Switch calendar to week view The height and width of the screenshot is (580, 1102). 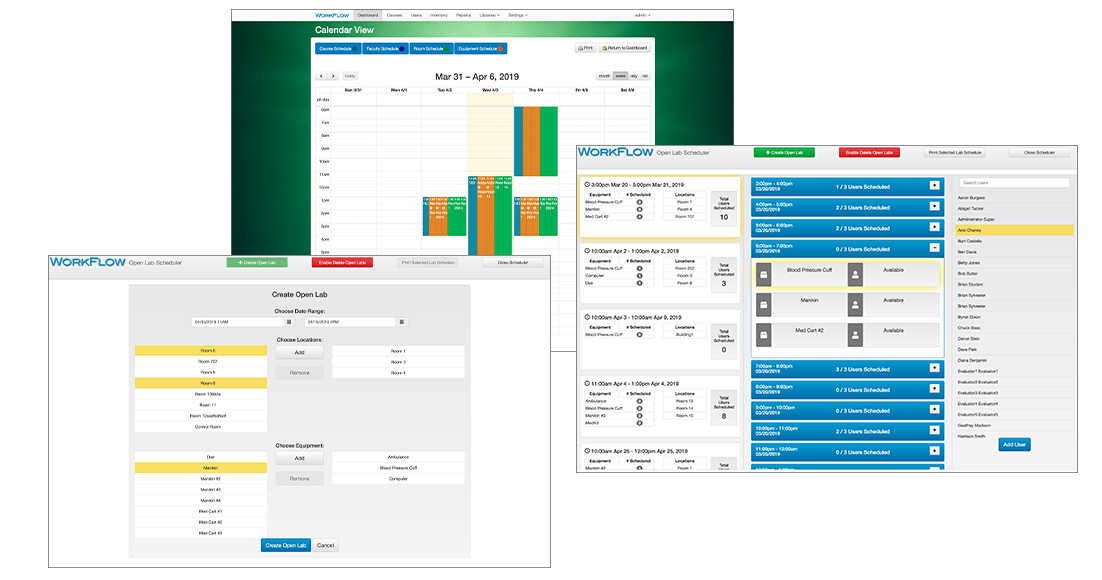(x=621, y=76)
